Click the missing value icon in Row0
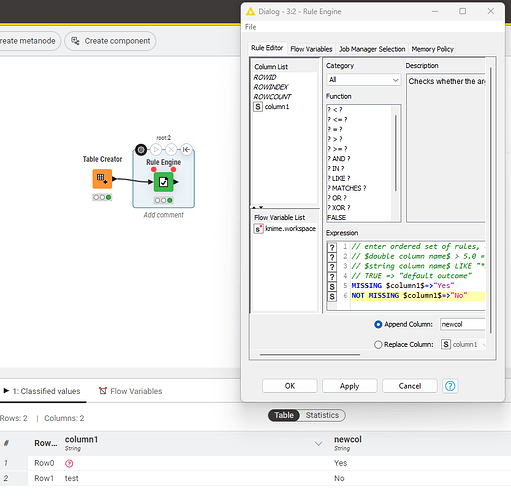This screenshot has width=511, height=500. pyautogui.click(x=69, y=463)
